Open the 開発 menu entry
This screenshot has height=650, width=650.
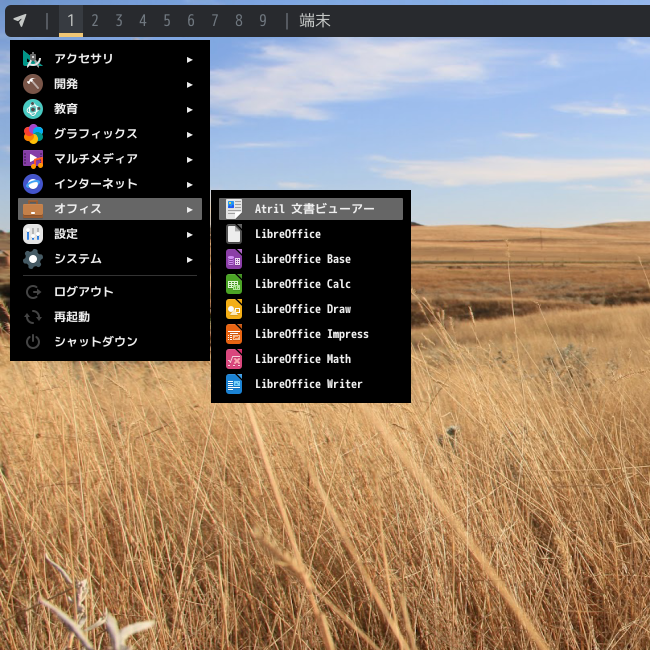(x=110, y=84)
